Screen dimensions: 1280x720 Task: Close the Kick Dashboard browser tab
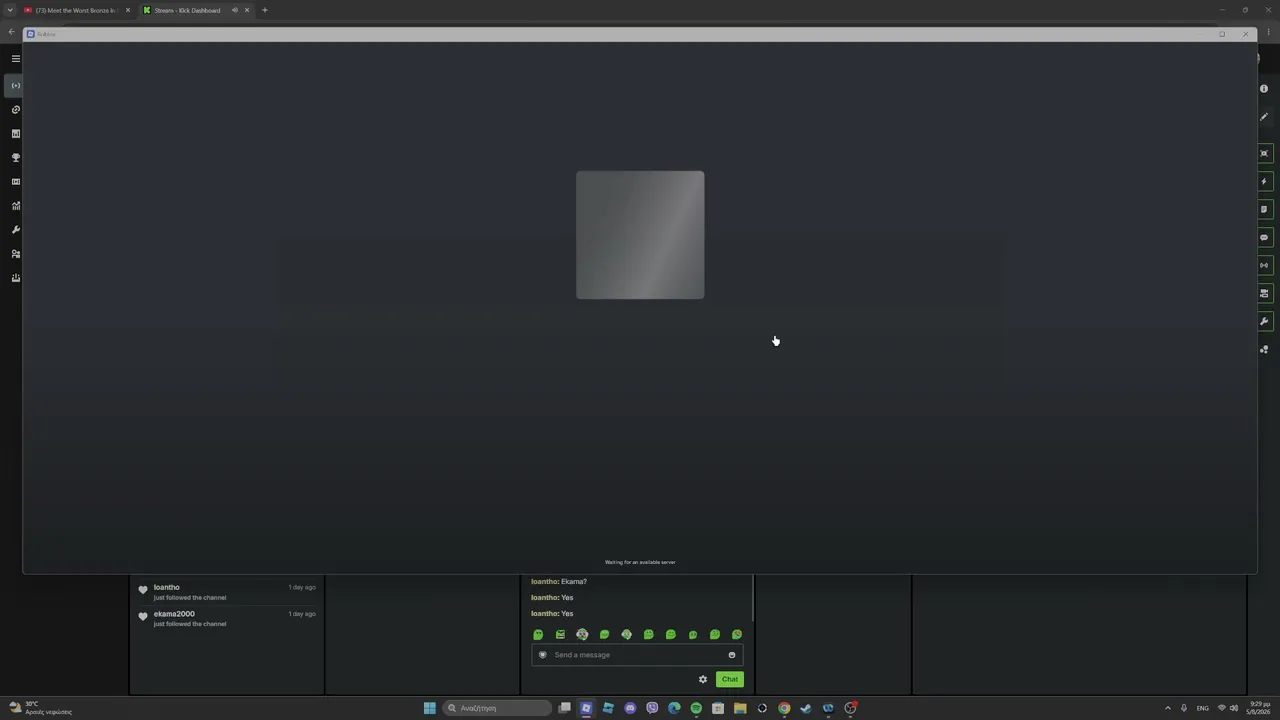247,10
